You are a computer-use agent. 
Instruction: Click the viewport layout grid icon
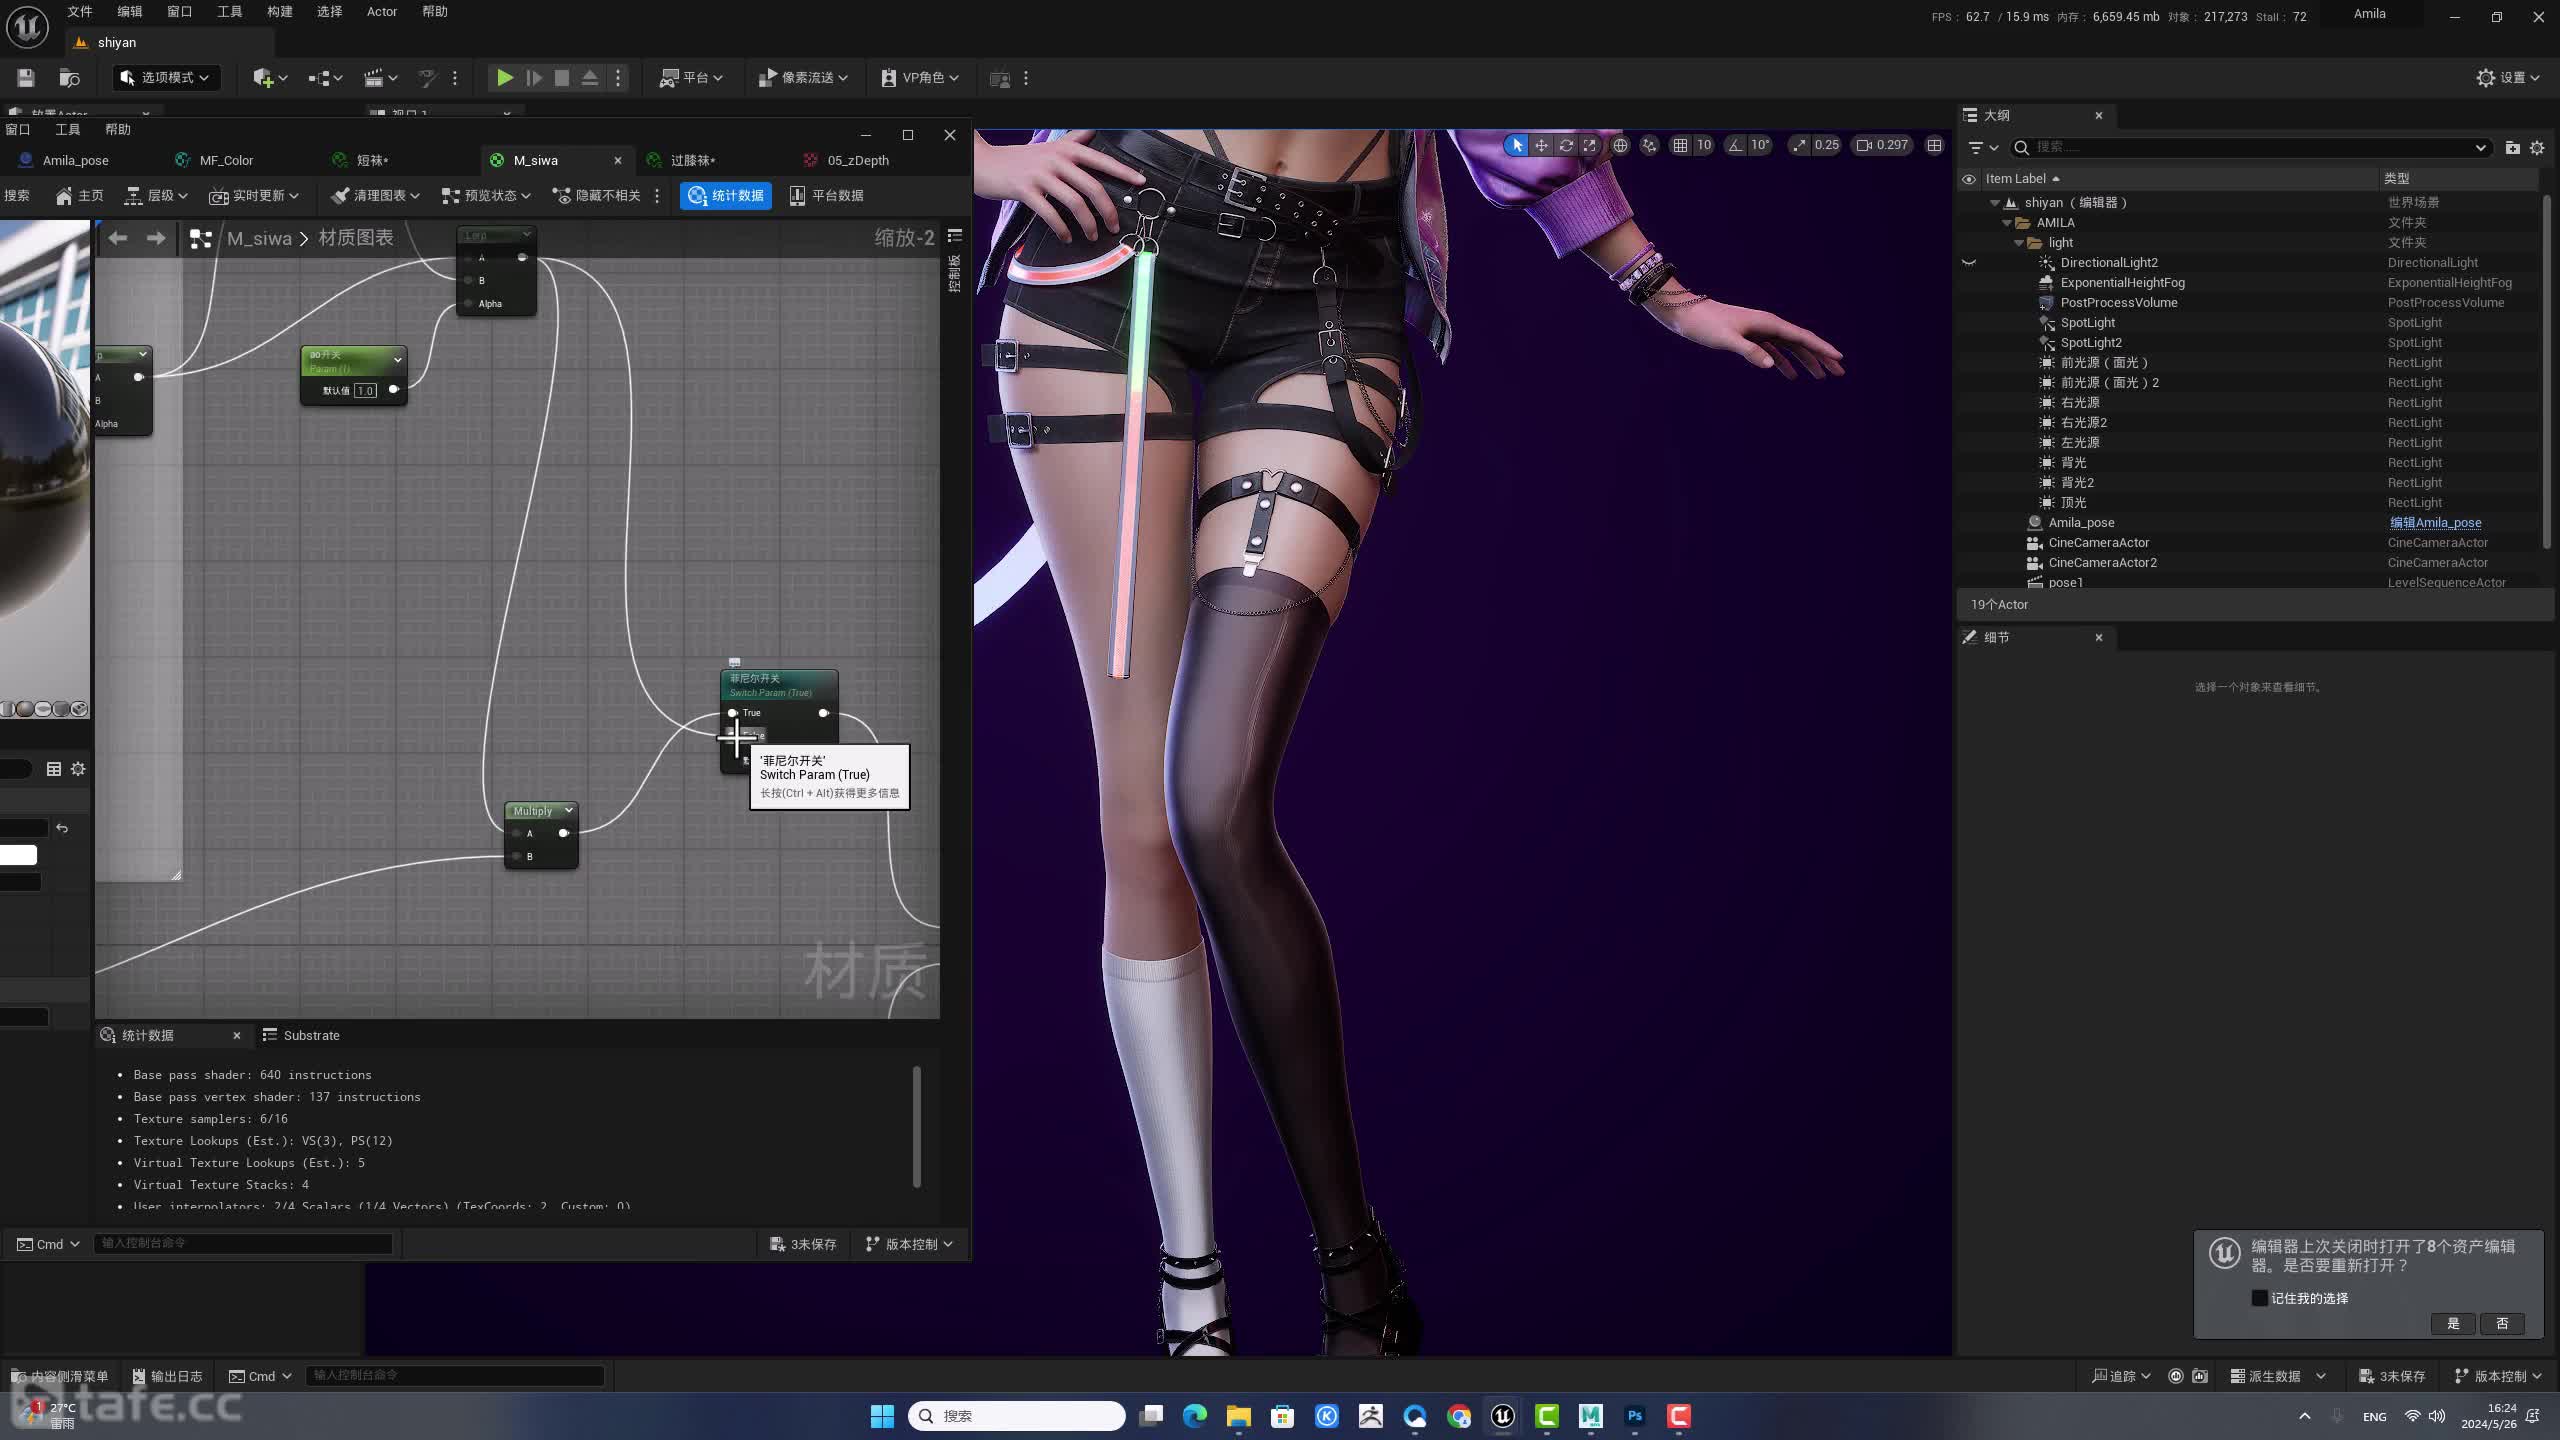(x=1935, y=145)
